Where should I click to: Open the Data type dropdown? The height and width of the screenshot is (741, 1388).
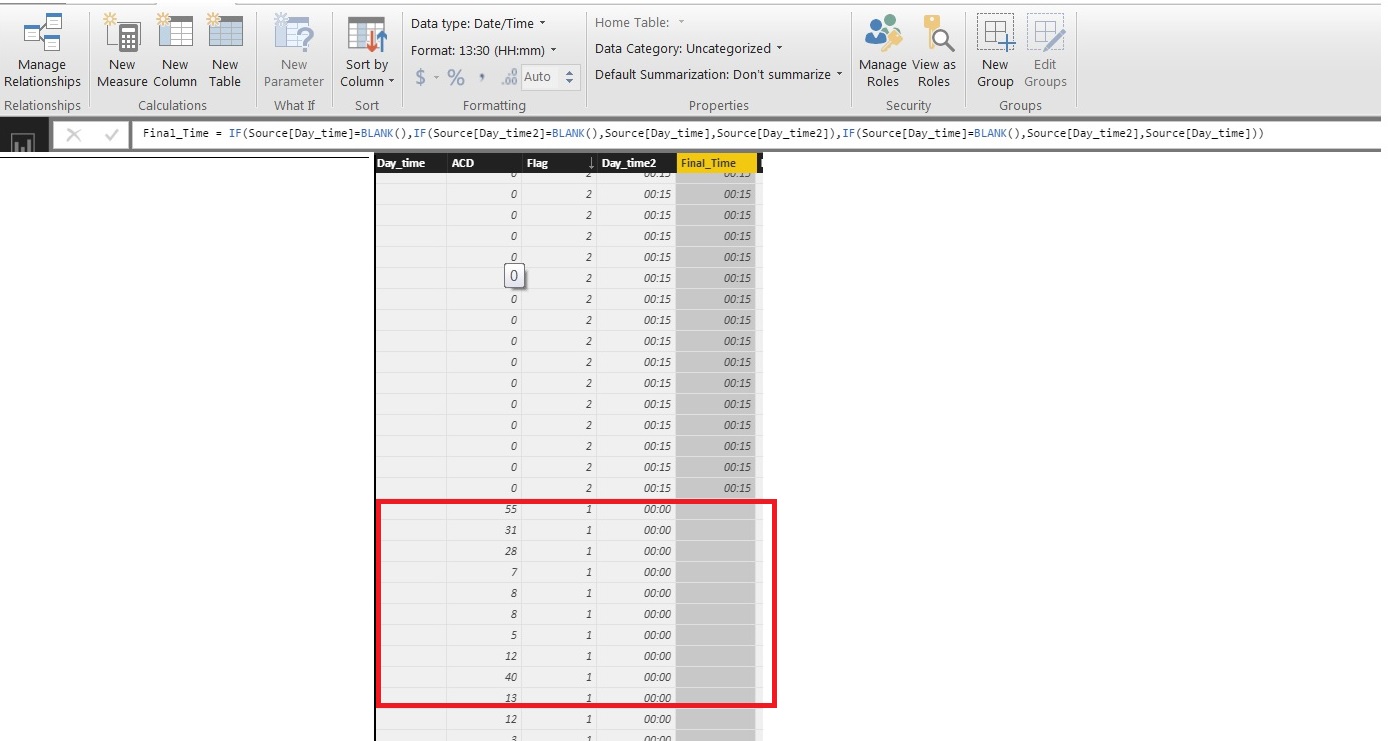tap(479, 23)
